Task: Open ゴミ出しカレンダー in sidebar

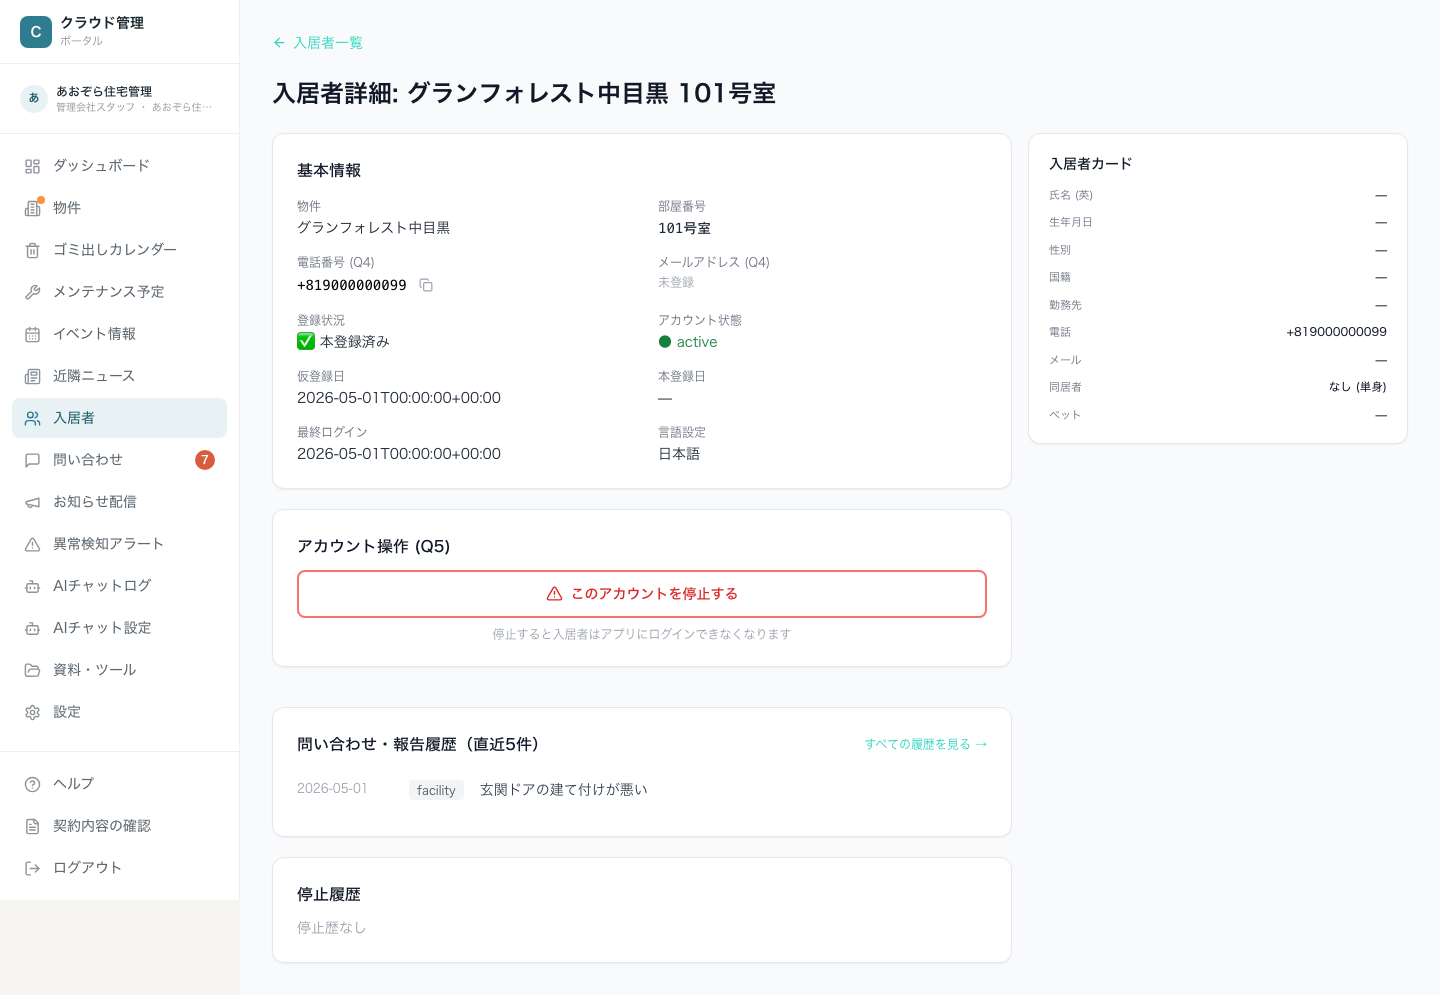Action: (x=120, y=250)
